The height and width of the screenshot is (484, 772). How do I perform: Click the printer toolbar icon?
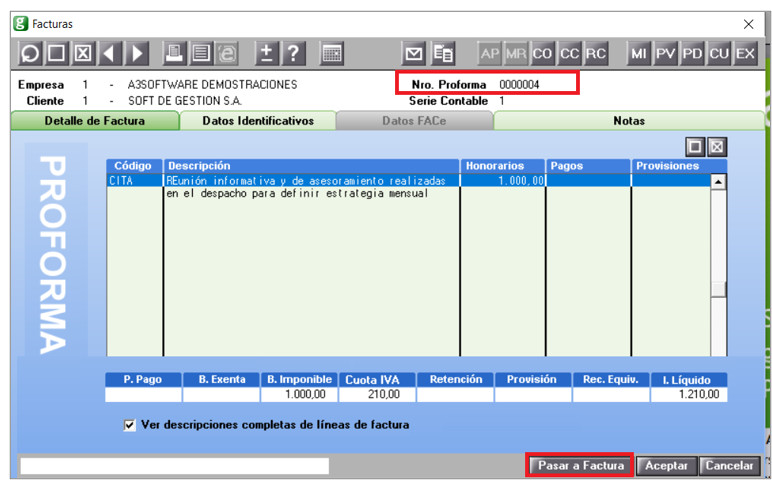[x=174, y=53]
